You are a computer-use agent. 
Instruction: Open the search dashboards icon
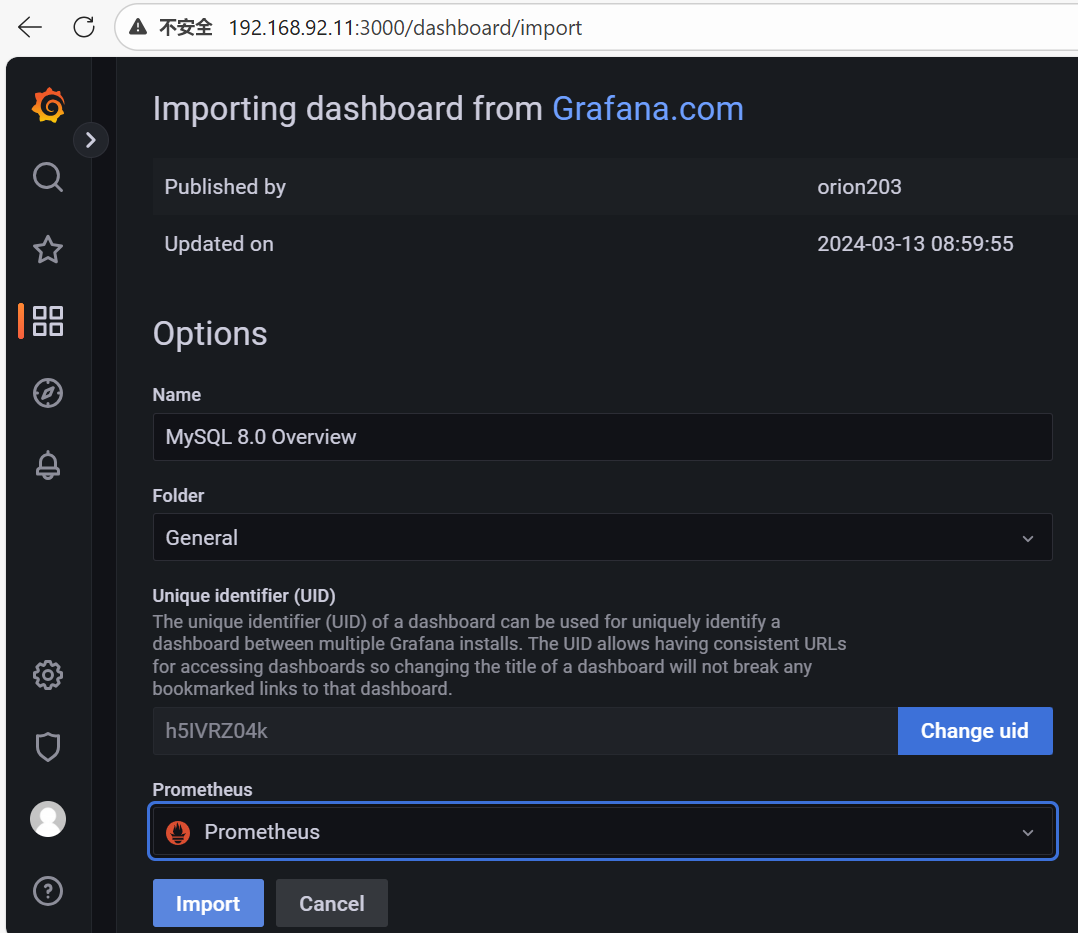tap(48, 177)
